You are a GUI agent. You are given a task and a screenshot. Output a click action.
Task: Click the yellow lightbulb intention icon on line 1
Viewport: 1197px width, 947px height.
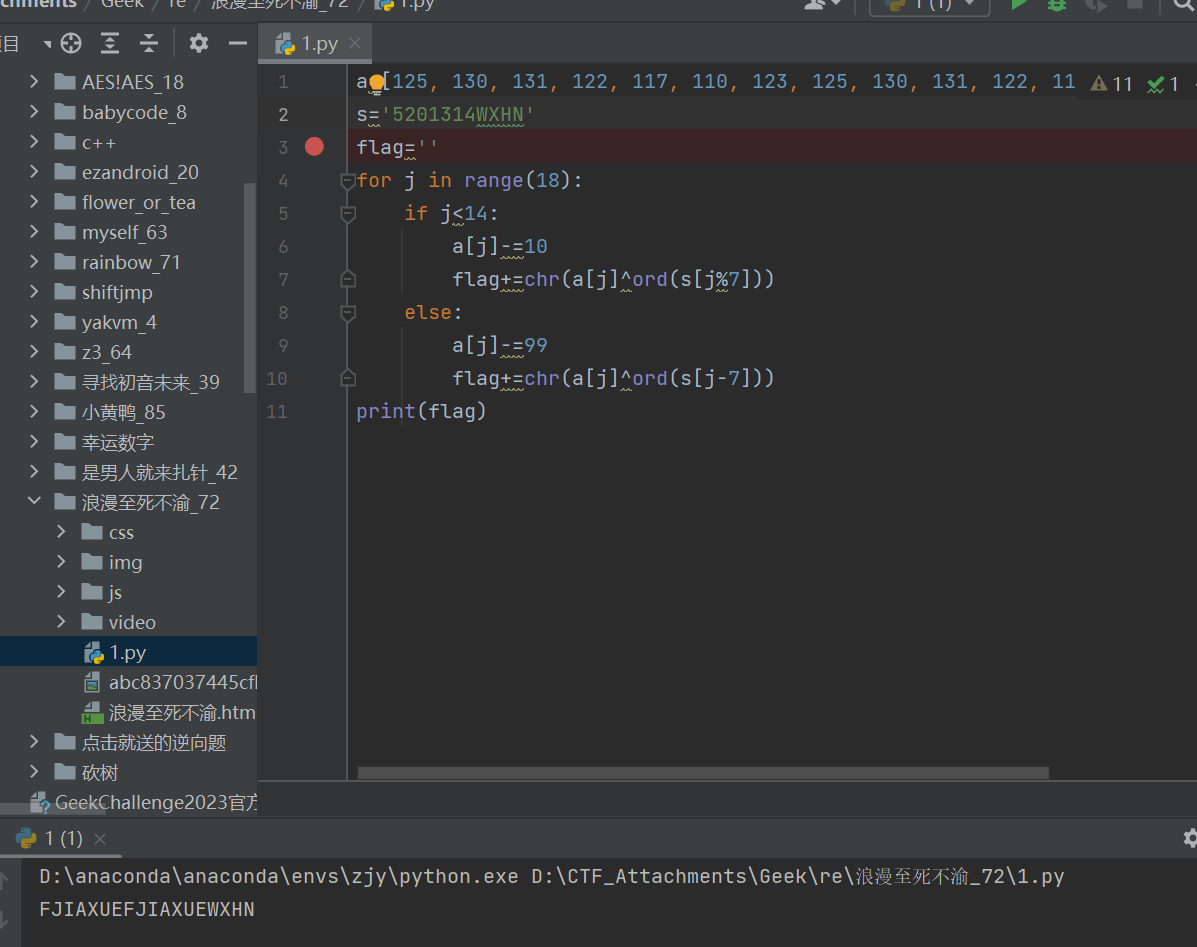click(376, 82)
